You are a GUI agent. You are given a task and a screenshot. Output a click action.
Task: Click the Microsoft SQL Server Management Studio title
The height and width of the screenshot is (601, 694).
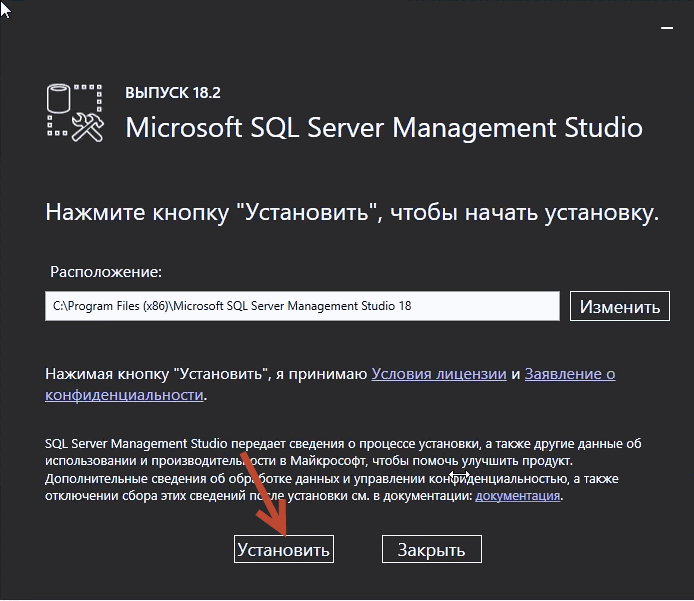(384, 128)
